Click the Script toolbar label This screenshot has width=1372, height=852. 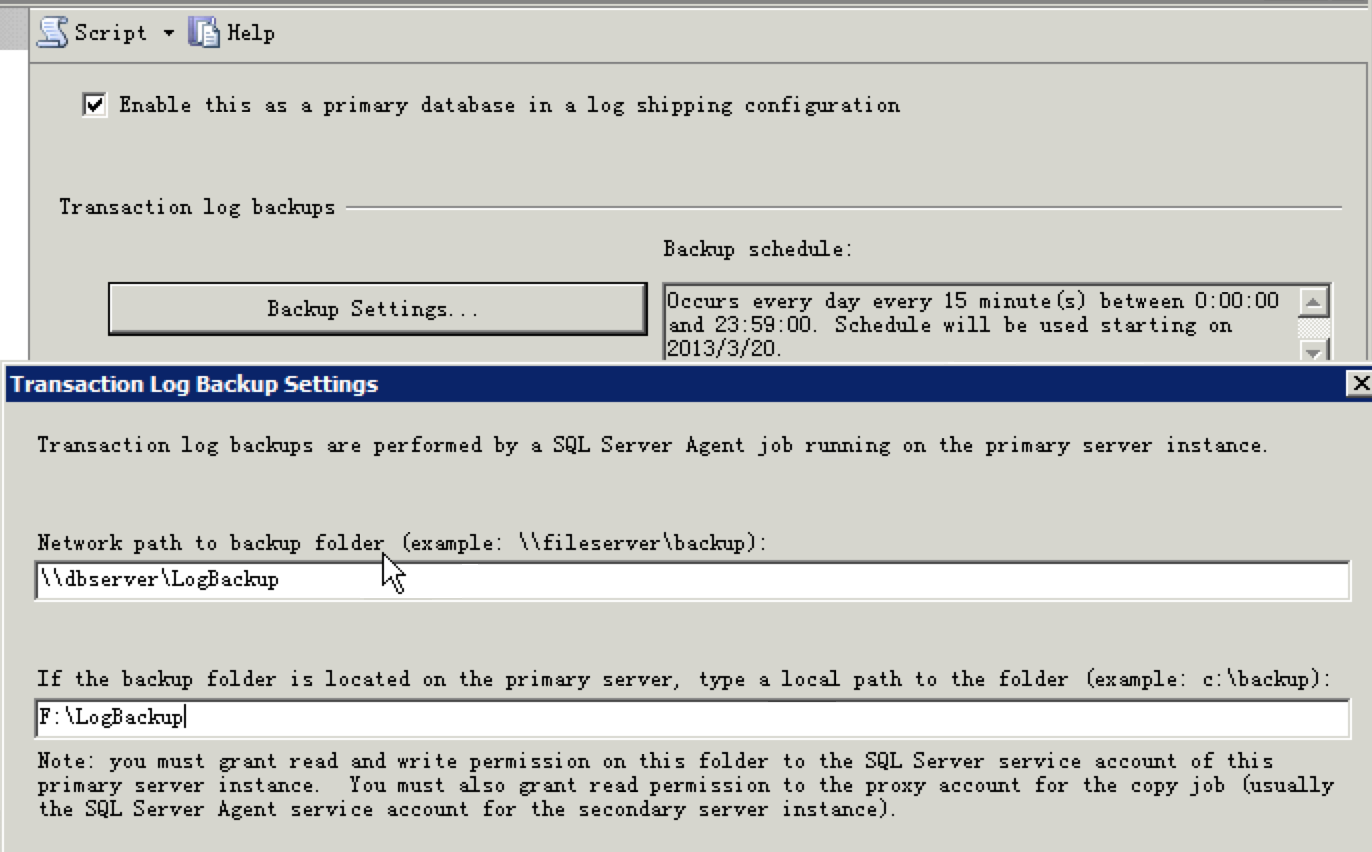110,33
